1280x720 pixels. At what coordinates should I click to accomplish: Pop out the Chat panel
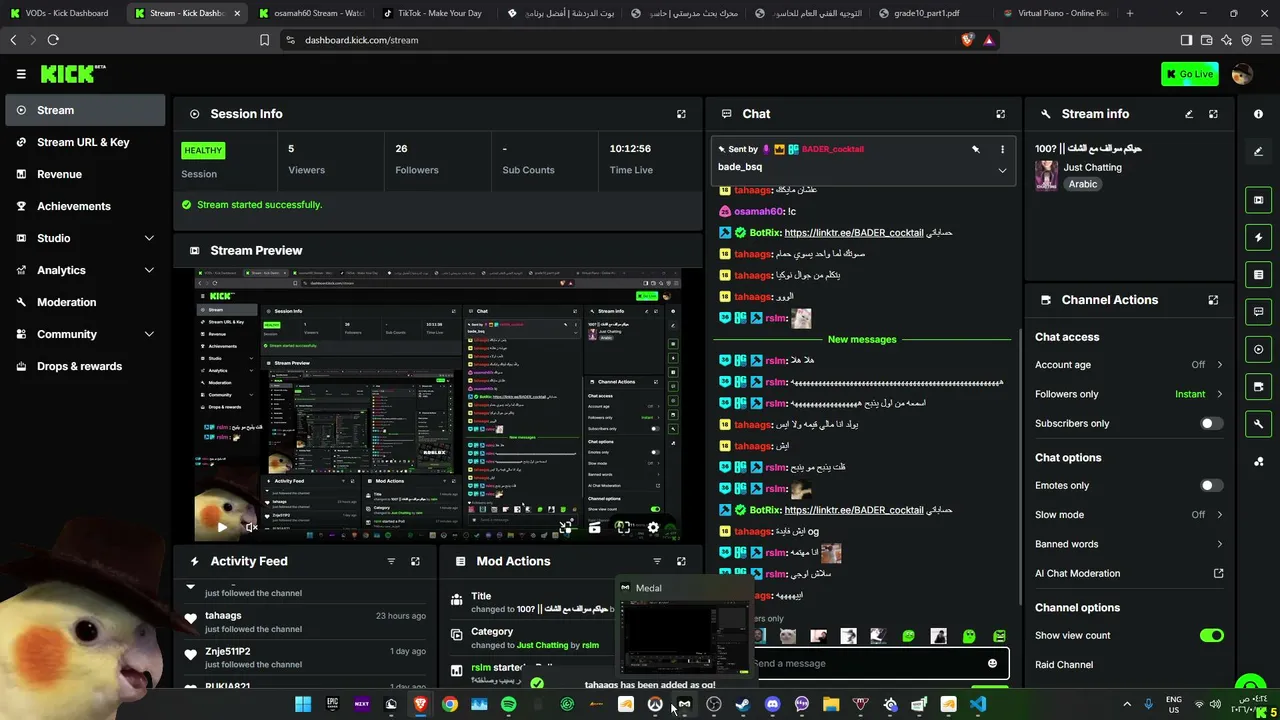tap(1000, 114)
